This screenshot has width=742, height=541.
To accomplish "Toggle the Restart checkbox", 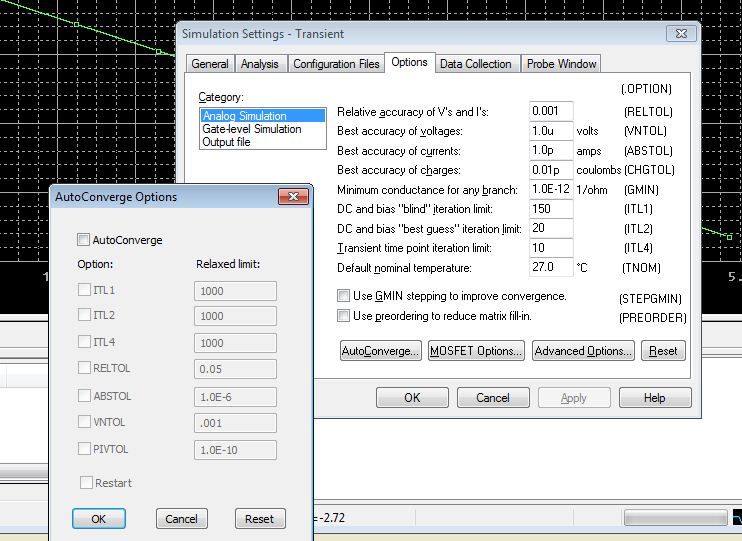I will point(86,482).
